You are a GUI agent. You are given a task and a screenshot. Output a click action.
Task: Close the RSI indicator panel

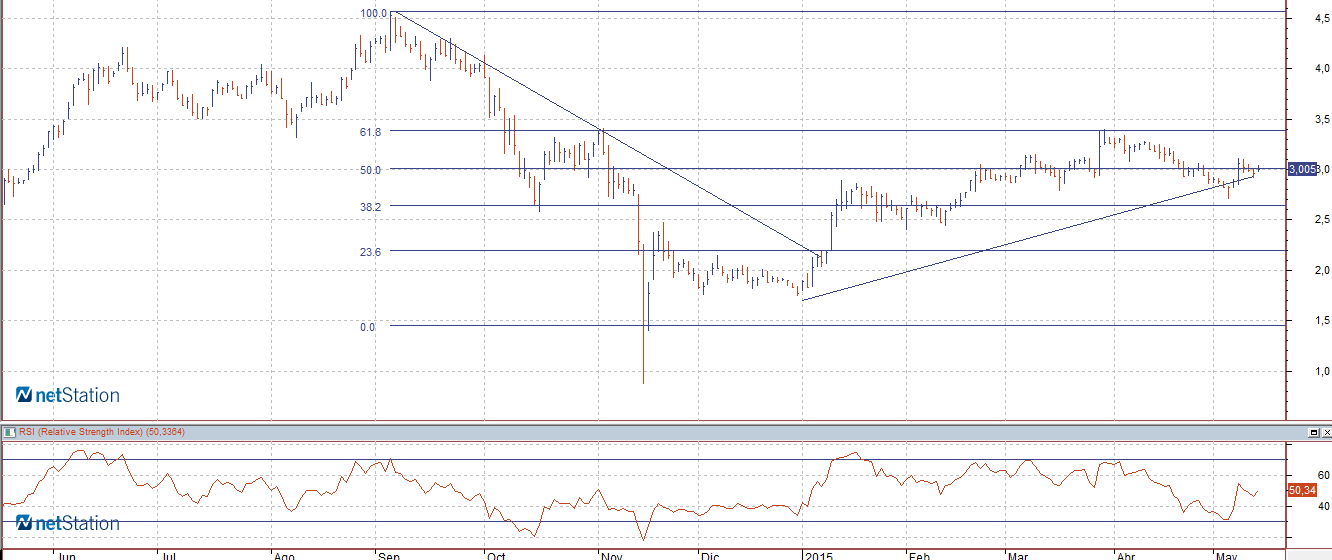coord(1326,432)
